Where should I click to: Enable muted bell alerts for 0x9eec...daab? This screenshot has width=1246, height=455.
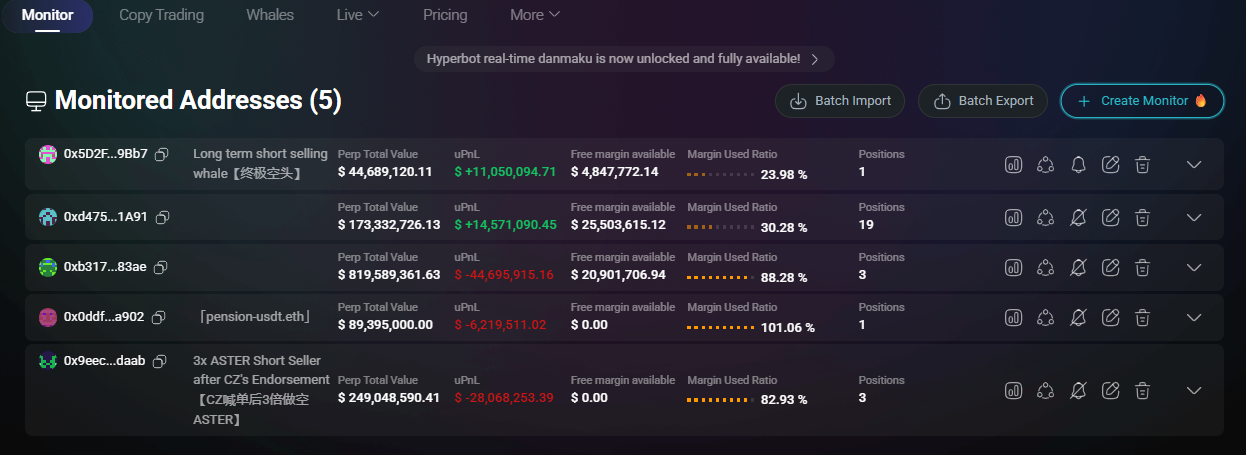point(1078,390)
